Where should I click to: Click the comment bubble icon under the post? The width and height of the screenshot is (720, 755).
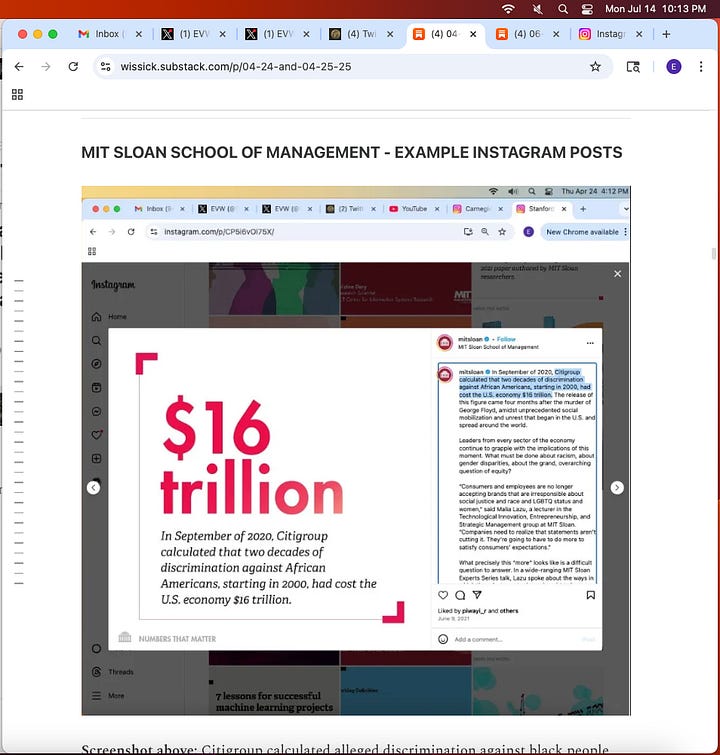[x=460, y=595]
